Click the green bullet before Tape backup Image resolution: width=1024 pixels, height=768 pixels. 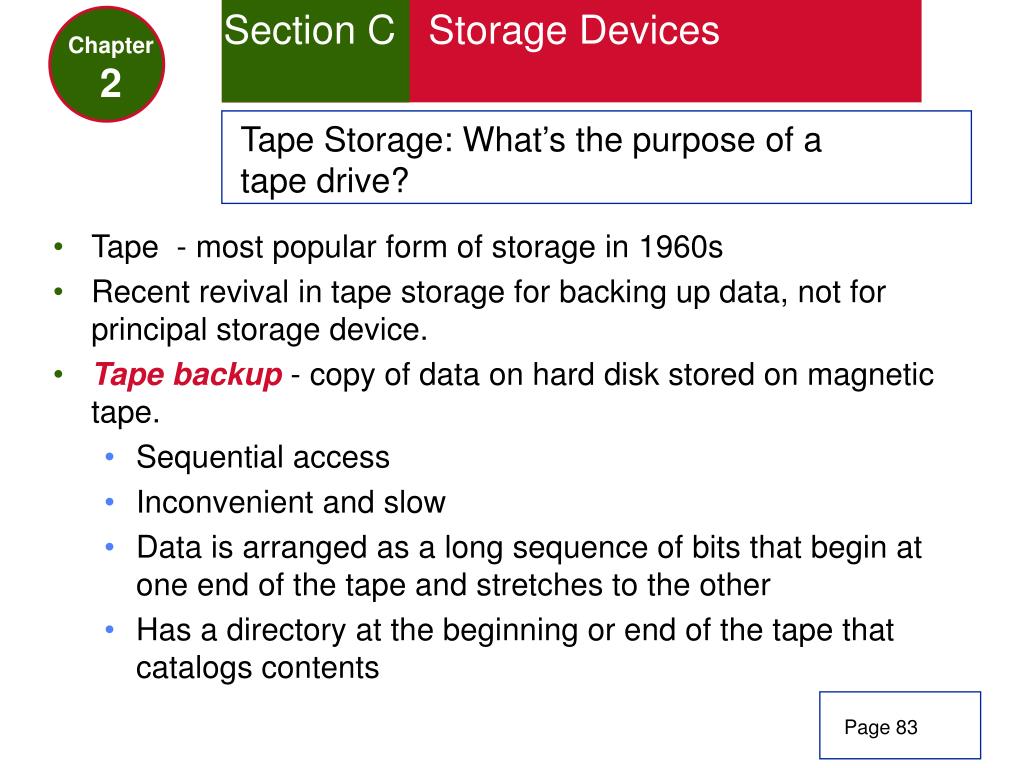pos(59,374)
